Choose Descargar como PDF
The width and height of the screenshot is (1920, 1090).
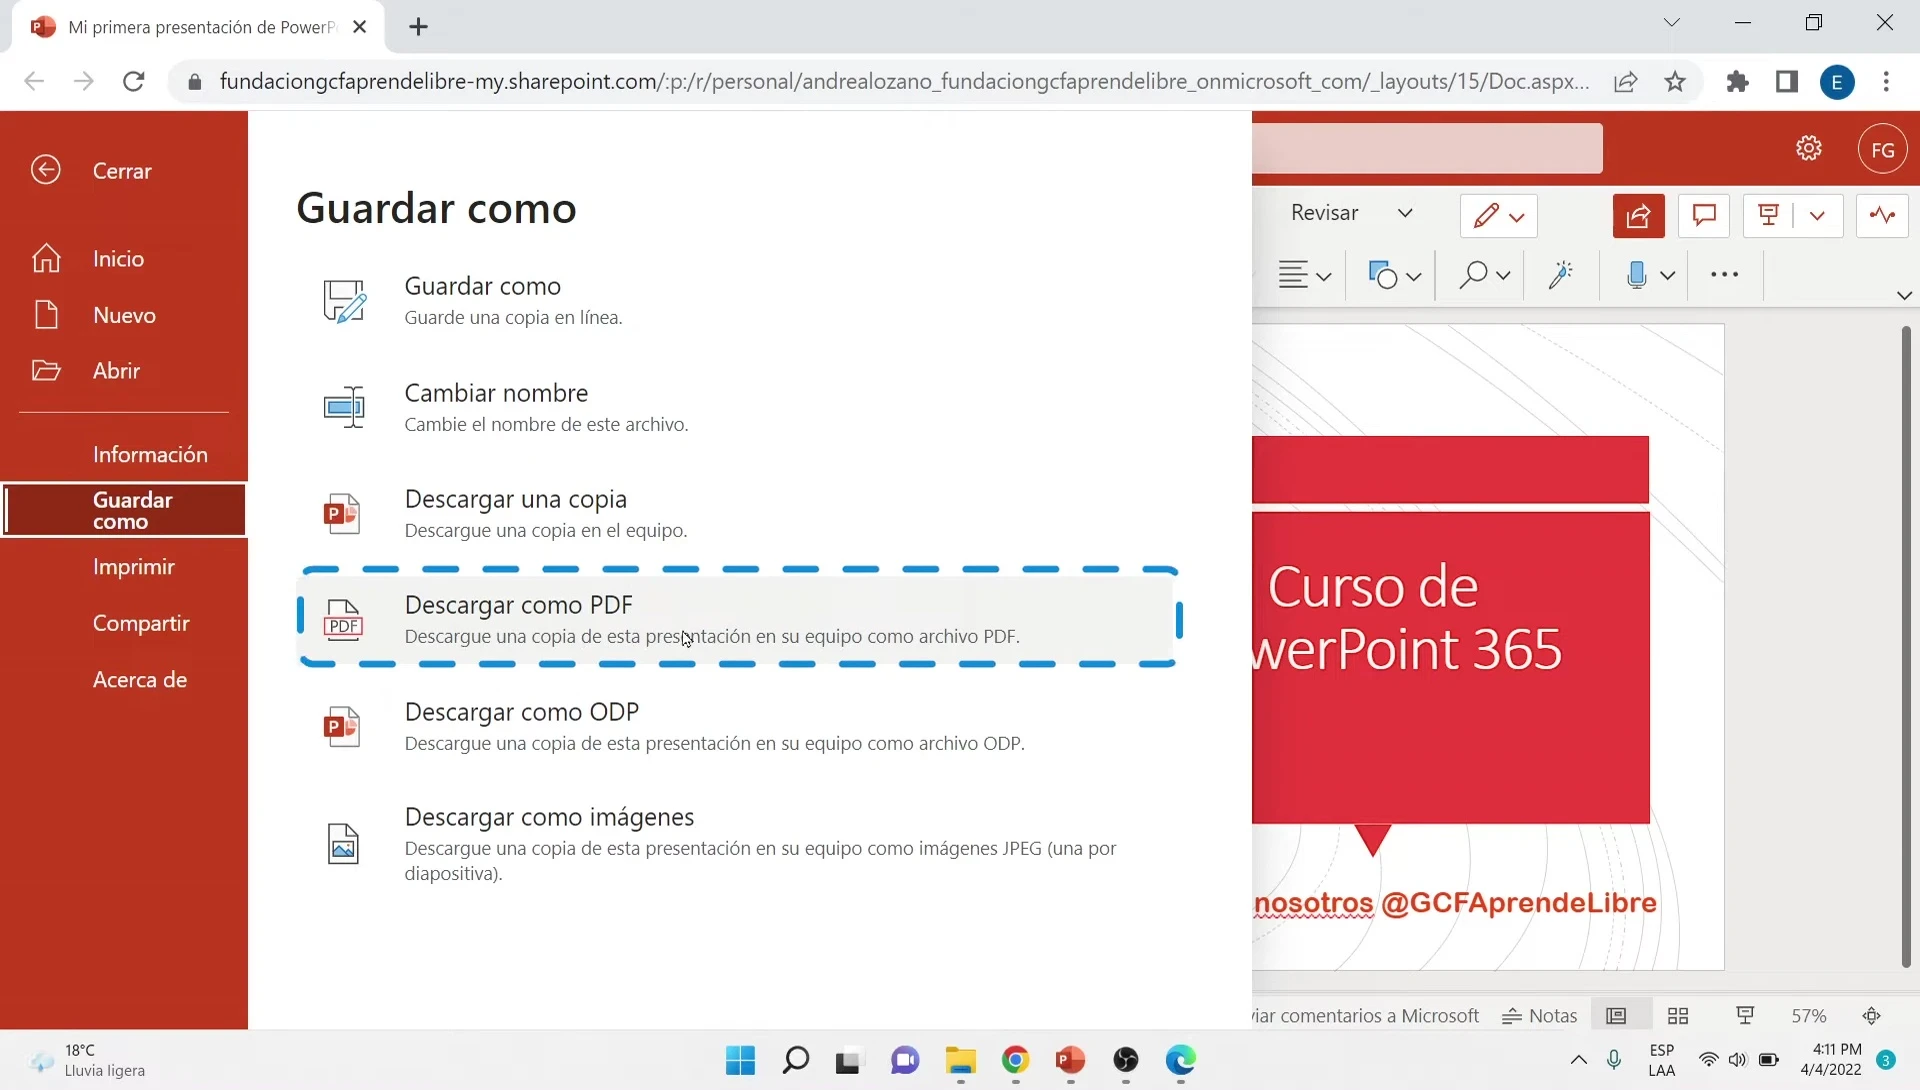(x=738, y=619)
